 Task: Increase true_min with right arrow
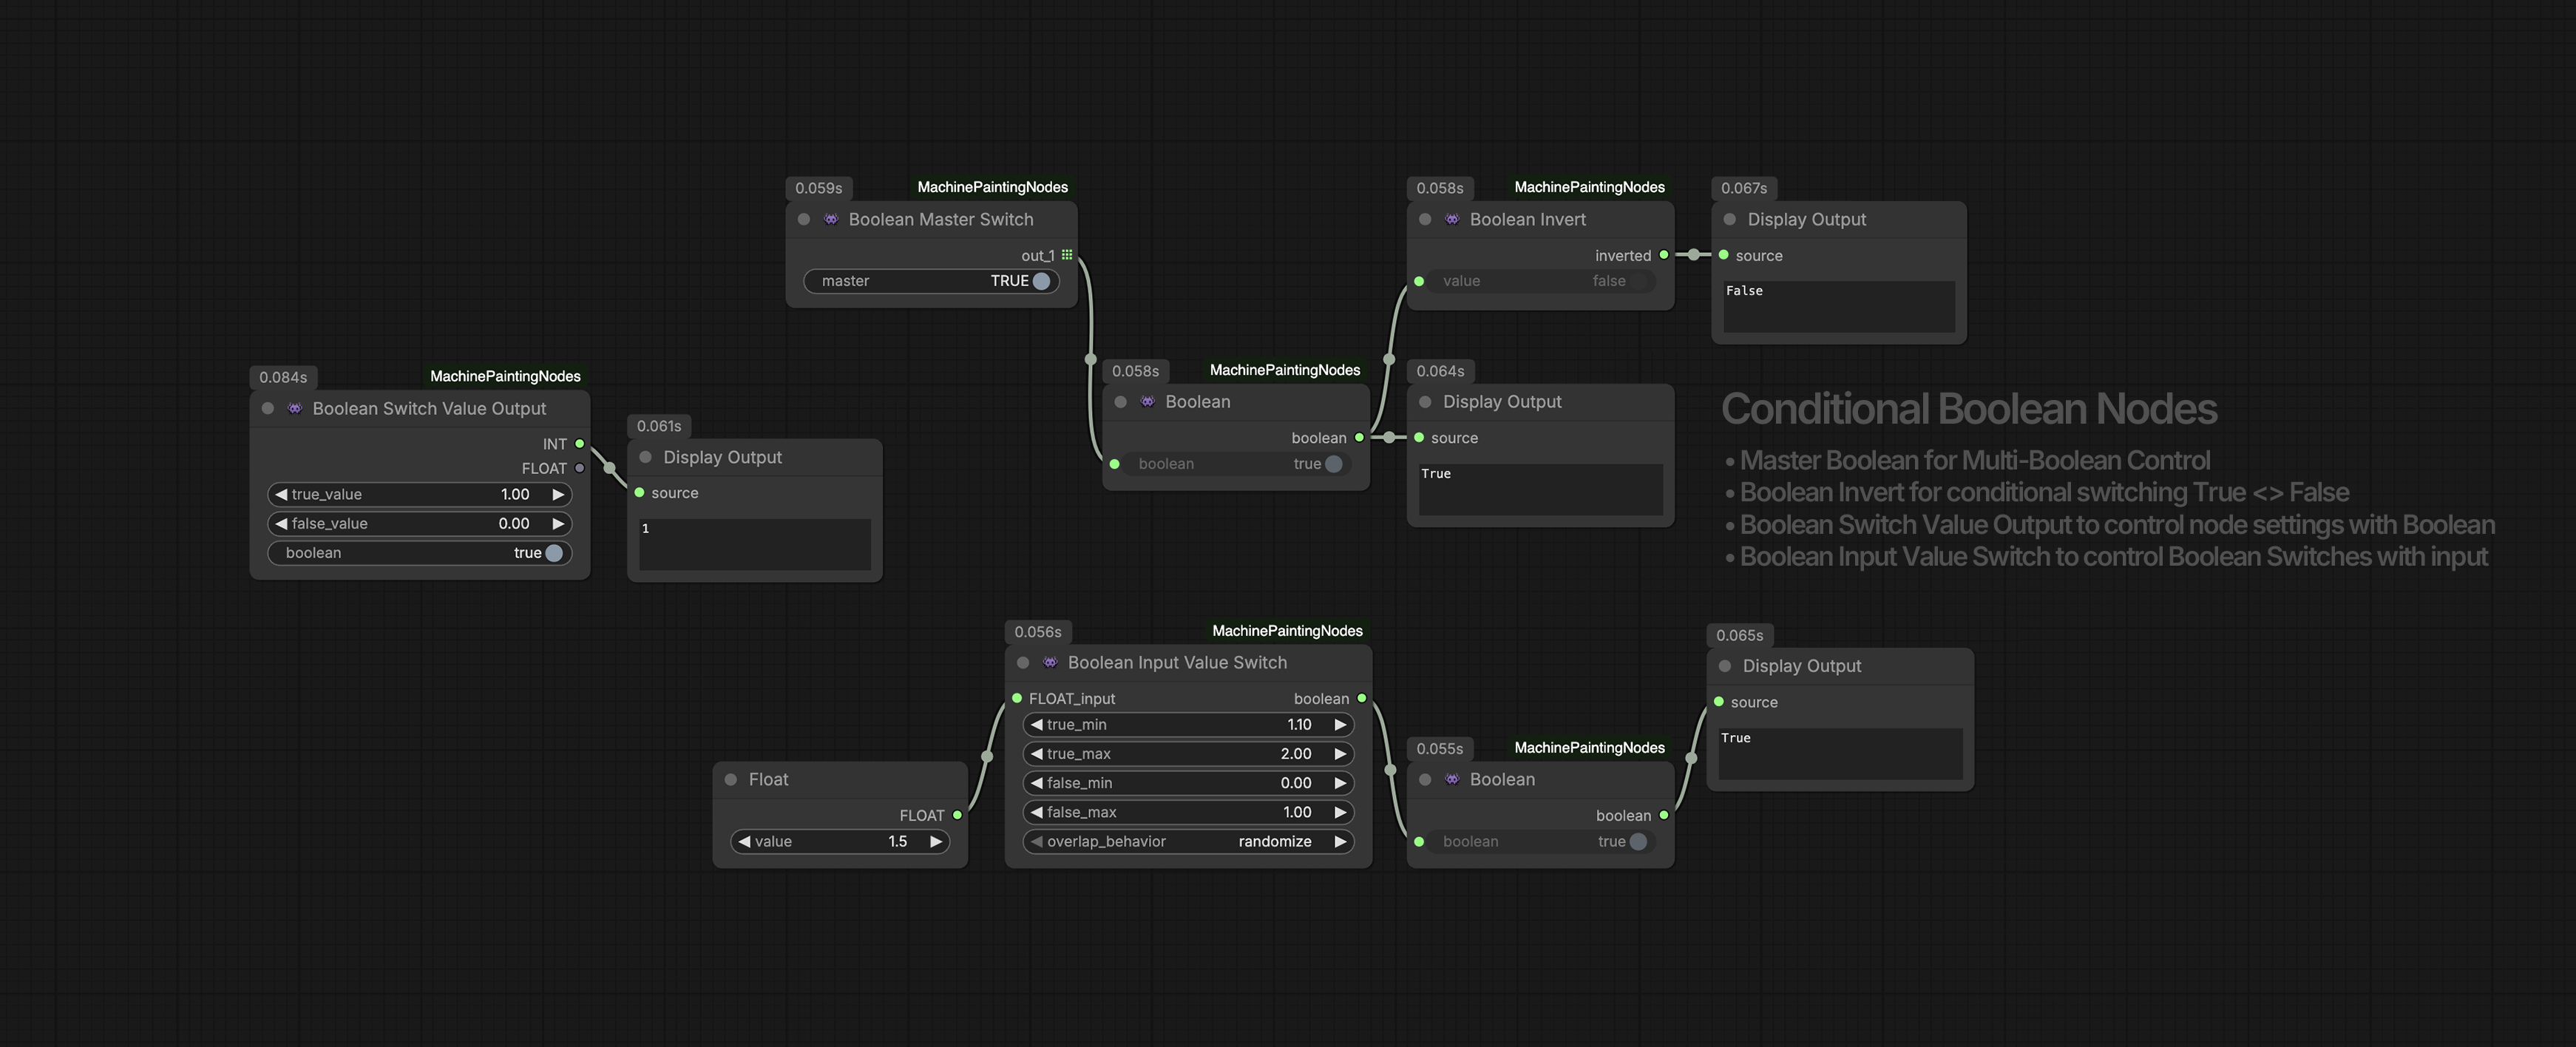click(x=1340, y=724)
